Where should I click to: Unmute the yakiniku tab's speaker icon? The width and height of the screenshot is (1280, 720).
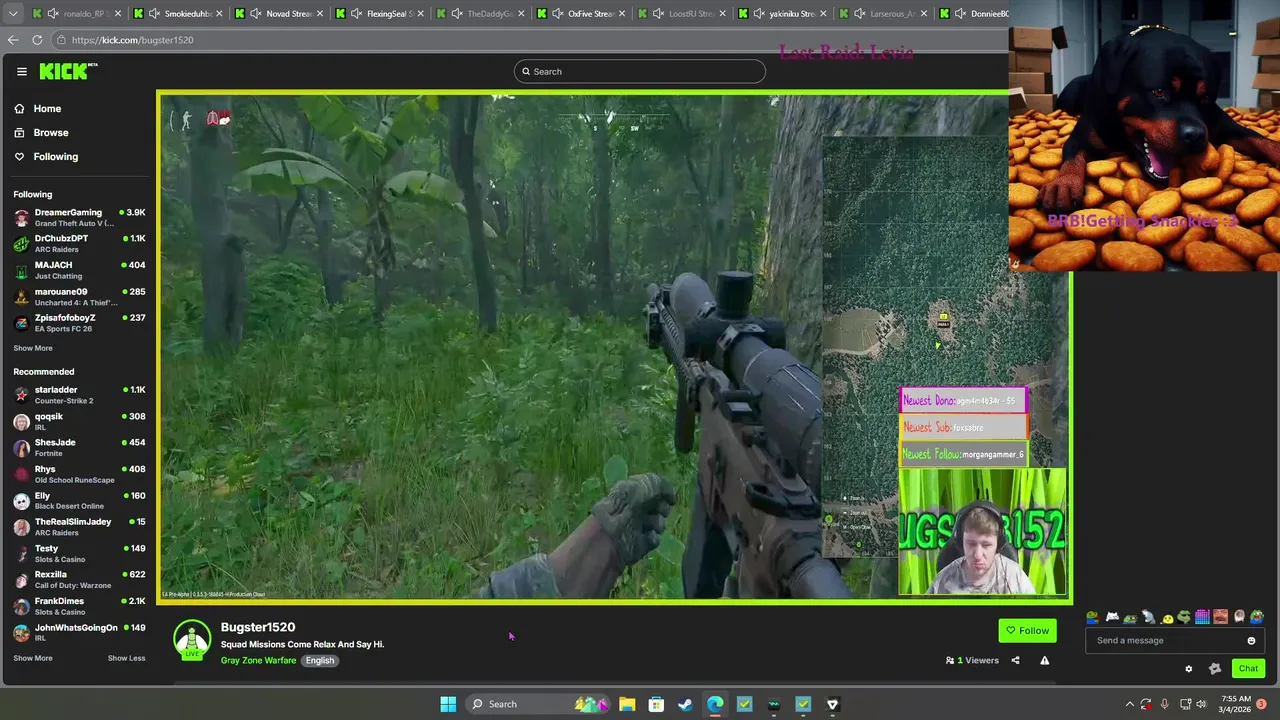[760, 14]
